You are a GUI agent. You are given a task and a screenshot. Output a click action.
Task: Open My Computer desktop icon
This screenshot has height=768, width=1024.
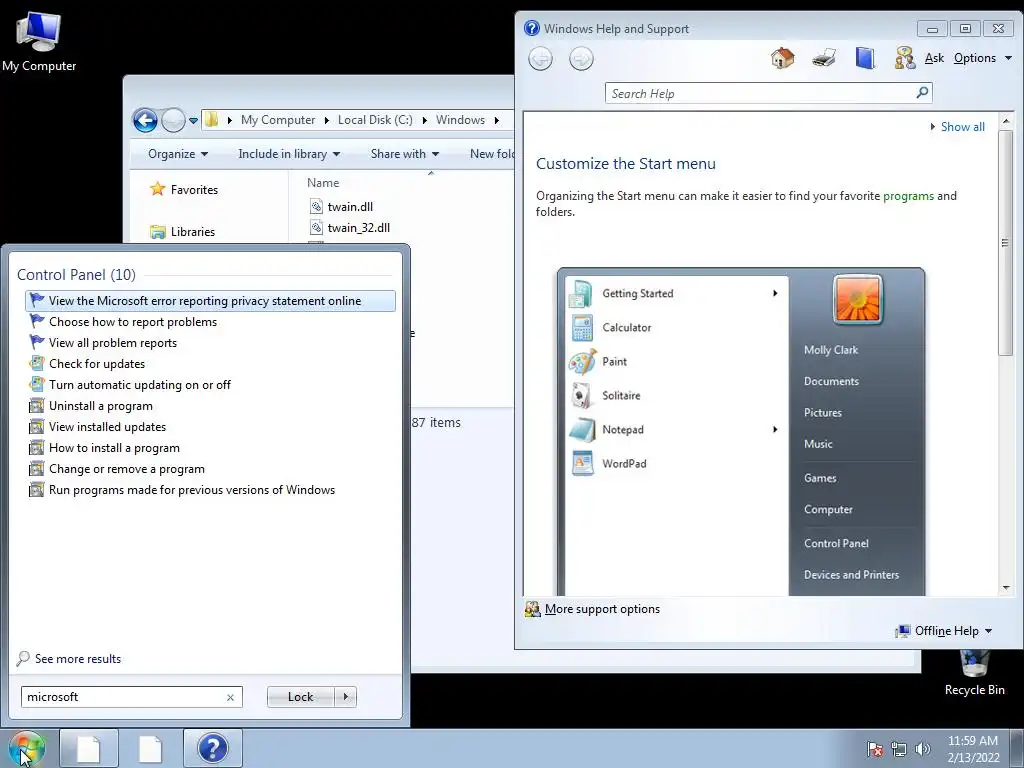(x=39, y=40)
